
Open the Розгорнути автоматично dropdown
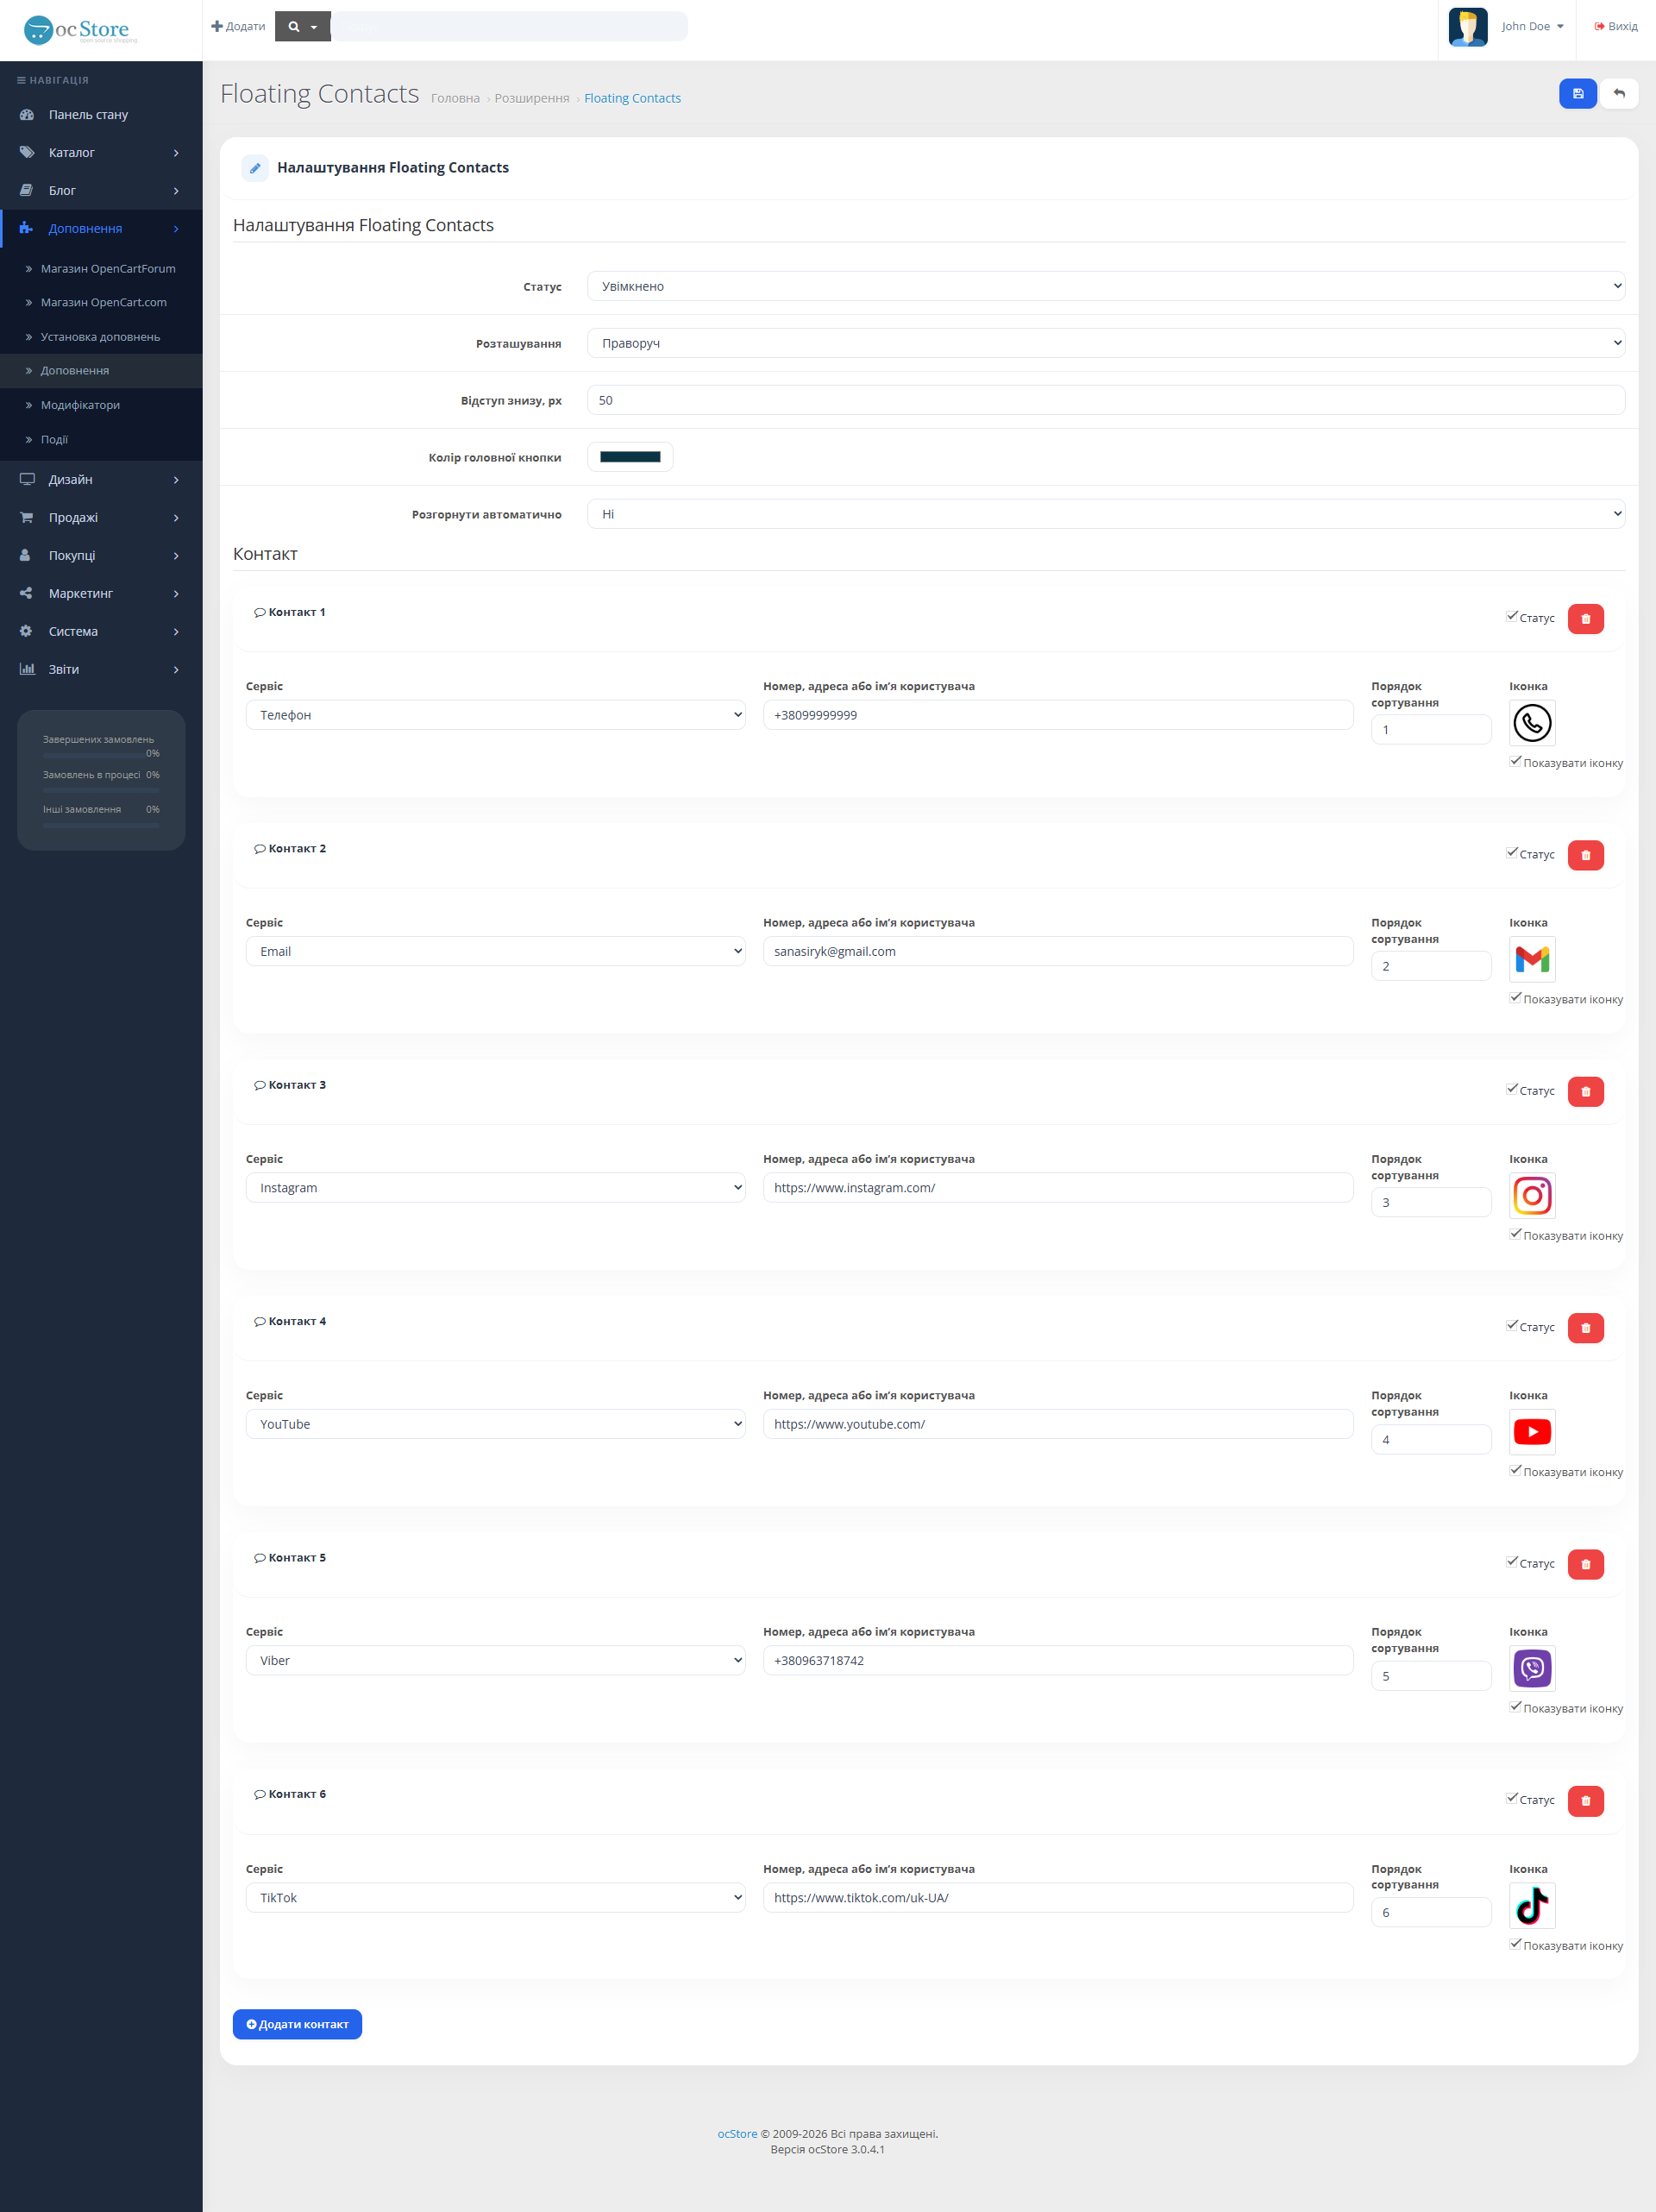[x=1105, y=514]
